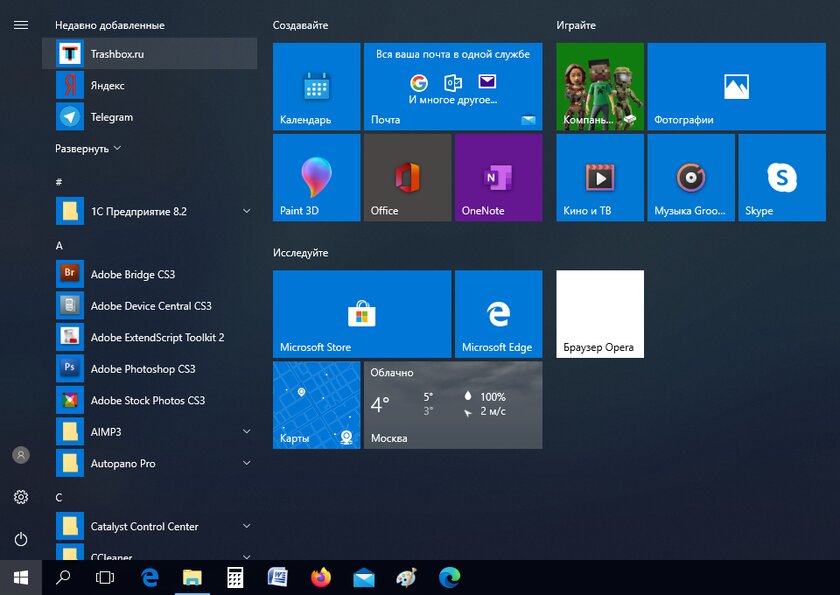Click the Недавно добавленные heading
The height and width of the screenshot is (595, 840).
click(x=110, y=25)
